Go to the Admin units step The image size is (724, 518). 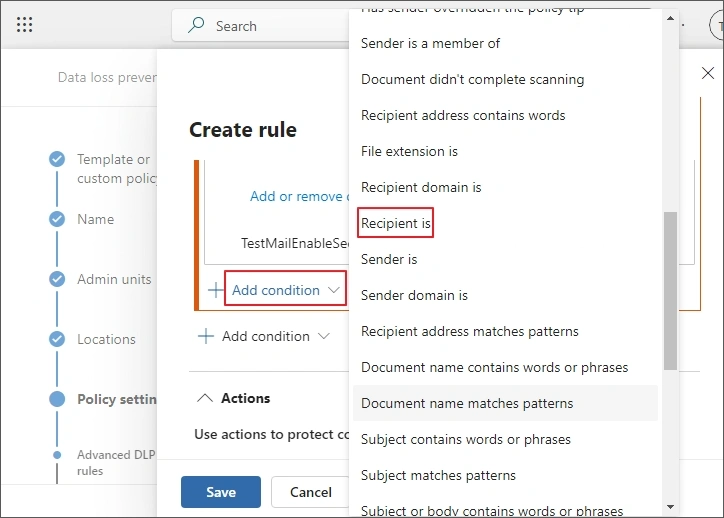(x=114, y=279)
